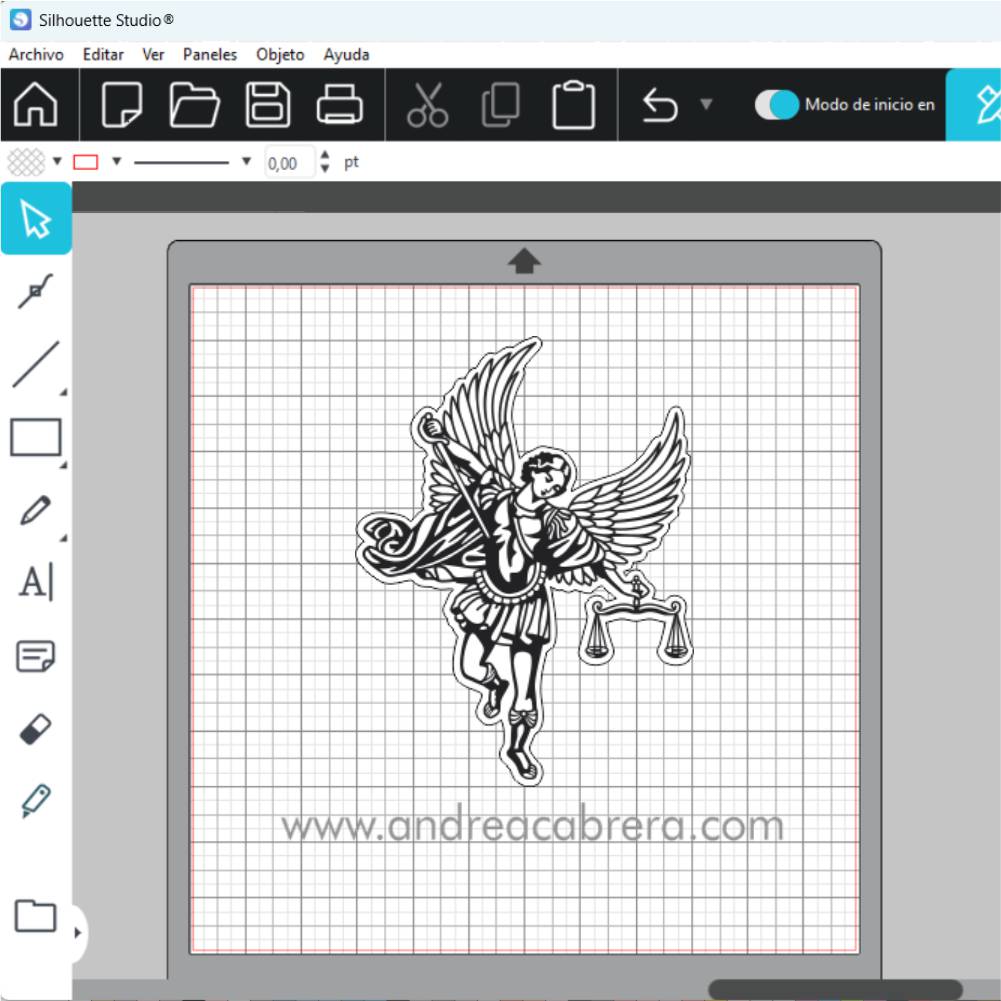The height and width of the screenshot is (1001, 1001).
Task: Disable the Modo de inicio toggle
Action: point(775,103)
